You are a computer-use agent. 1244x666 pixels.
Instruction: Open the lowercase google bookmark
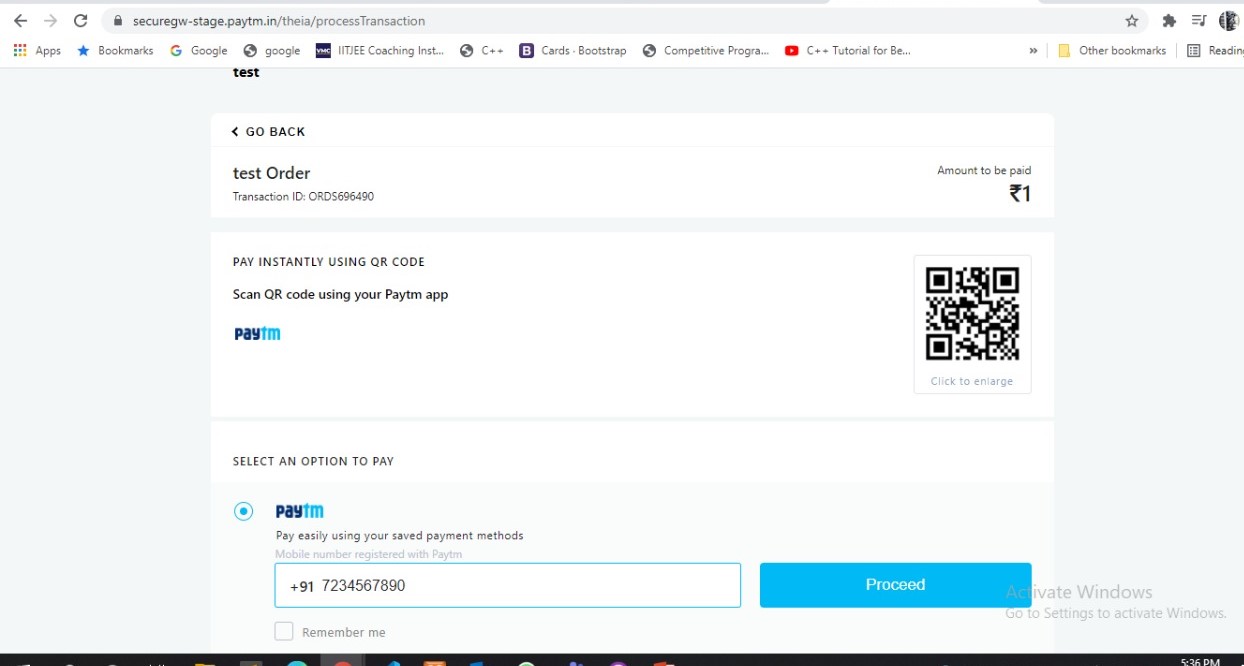(272, 50)
